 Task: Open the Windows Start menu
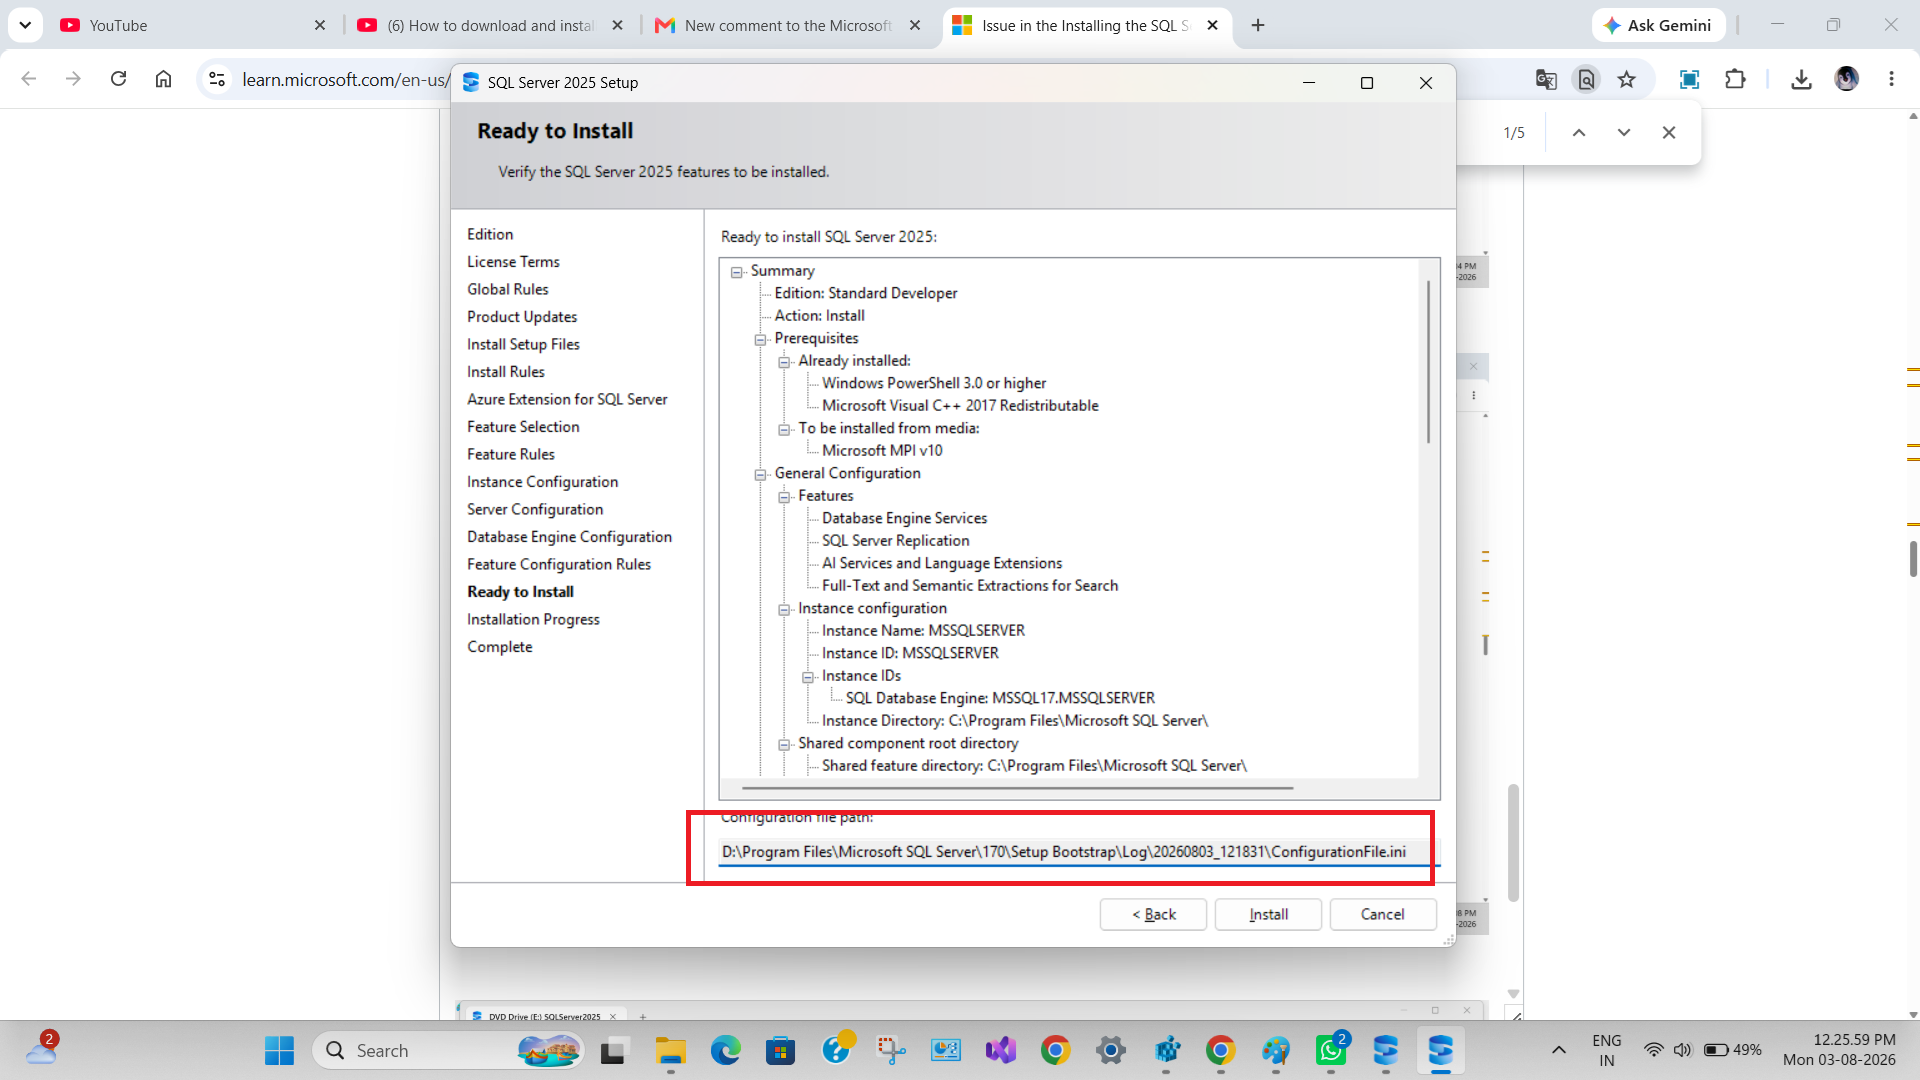[x=279, y=1051]
